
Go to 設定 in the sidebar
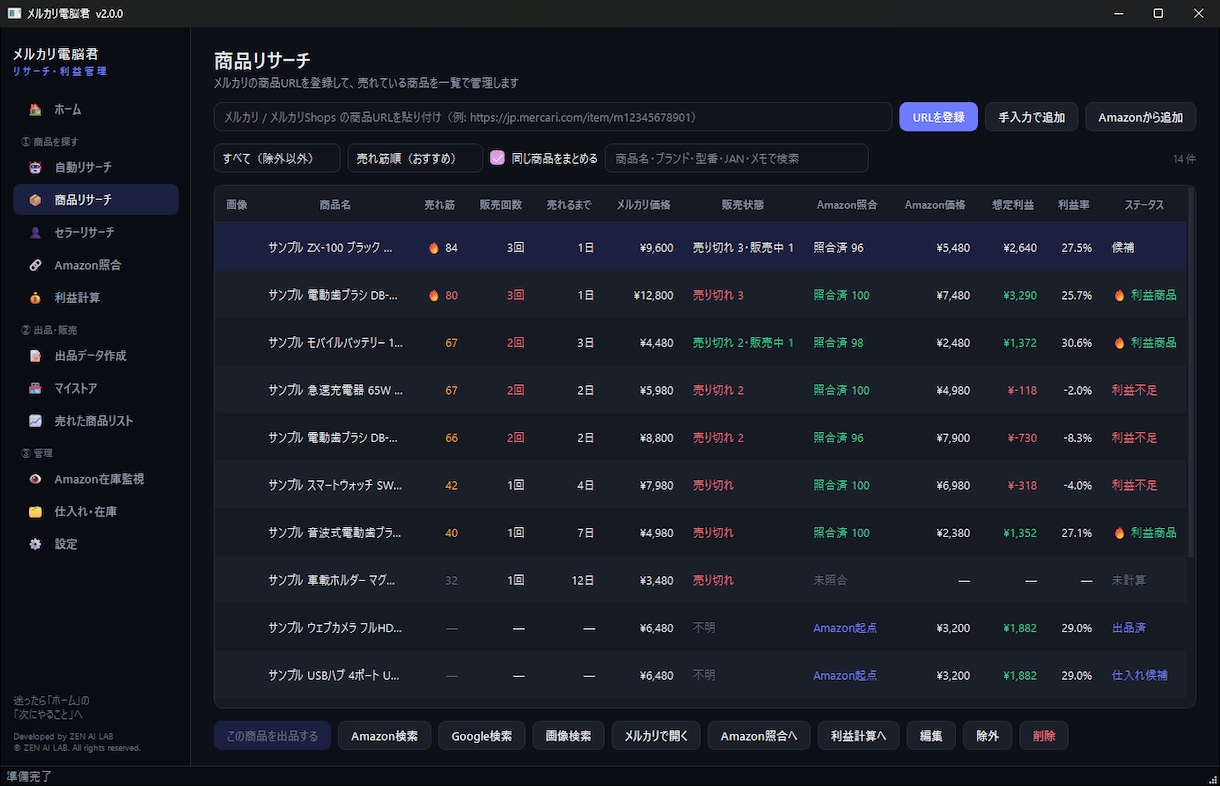96,544
